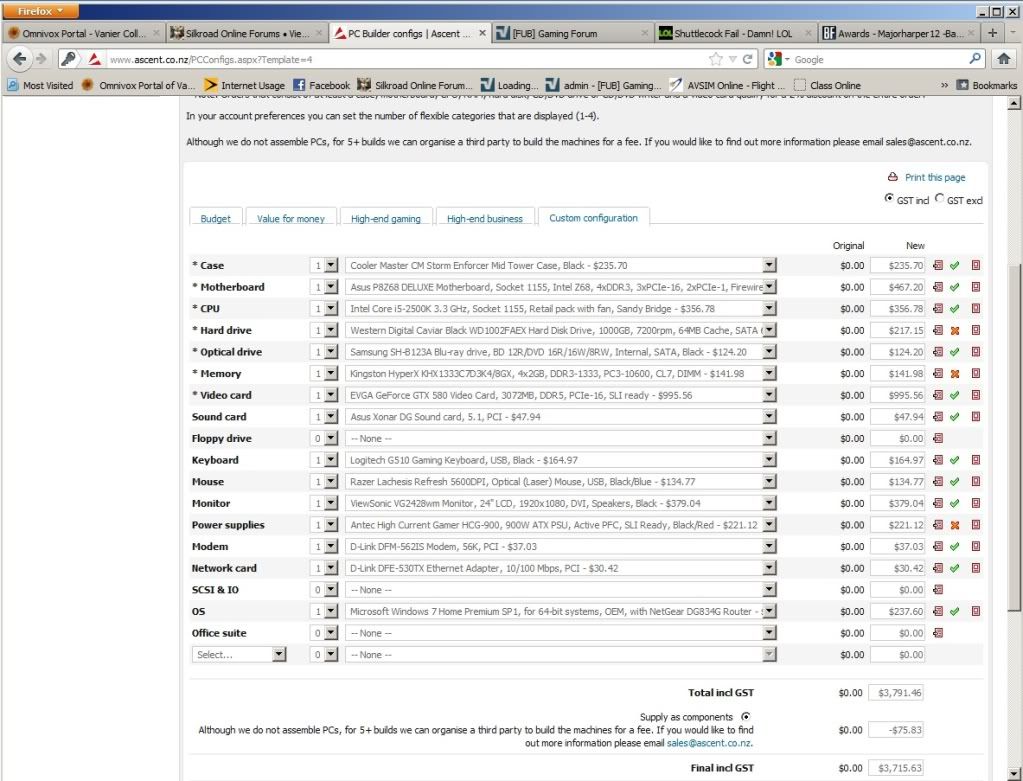Screen dimensions: 1023x781
Task: Click the orange cross icon in Hard drive row
Action: point(954,331)
